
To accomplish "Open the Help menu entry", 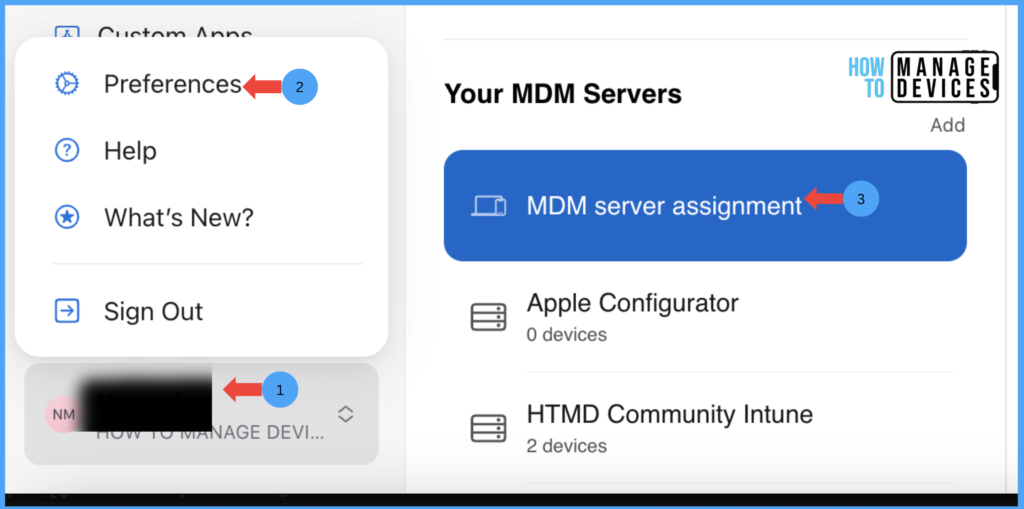I will pos(130,151).
